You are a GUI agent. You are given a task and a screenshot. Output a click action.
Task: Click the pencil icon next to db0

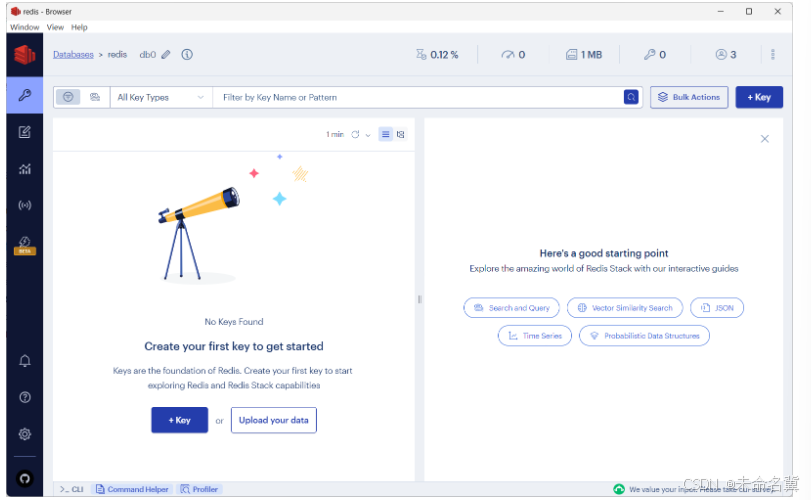click(x=166, y=54)
